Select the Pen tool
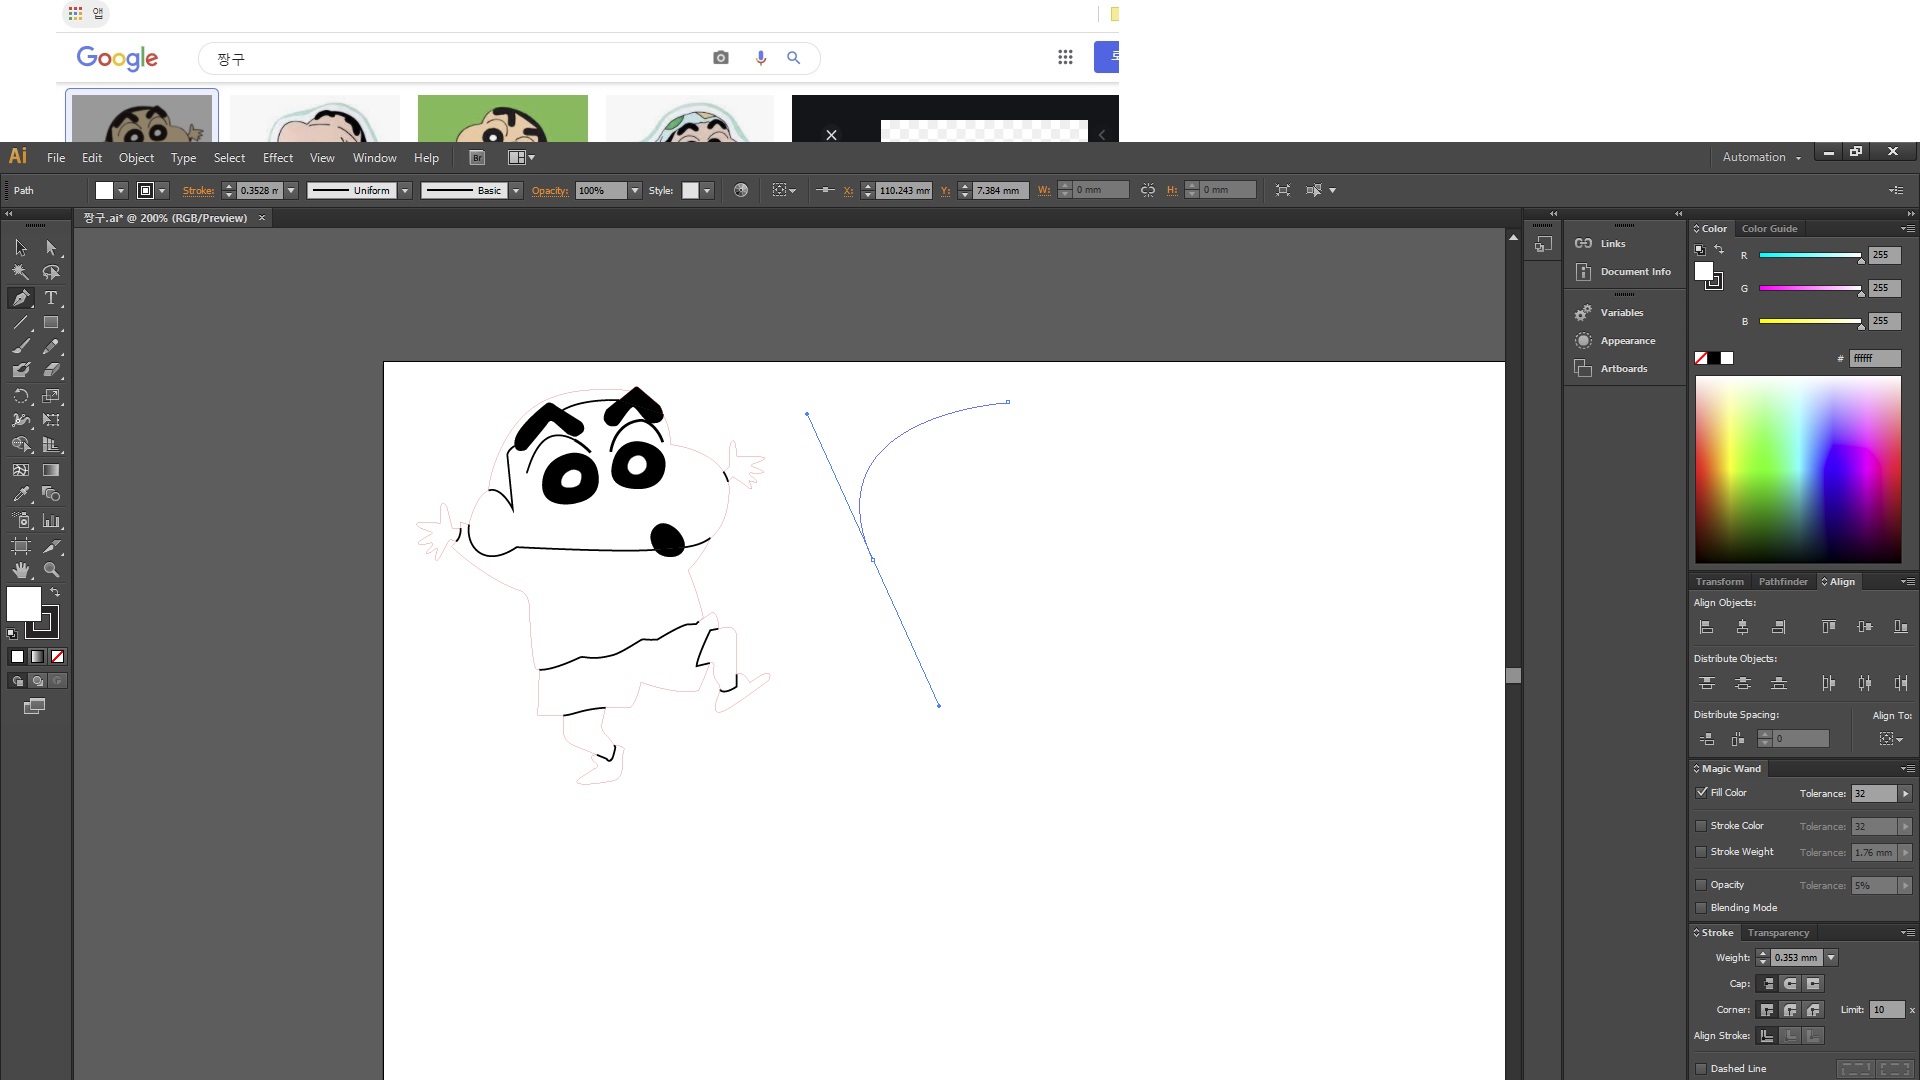The height and width of the screenshot is (1080, 1920). pyautogui.click(x=21, y=298)
